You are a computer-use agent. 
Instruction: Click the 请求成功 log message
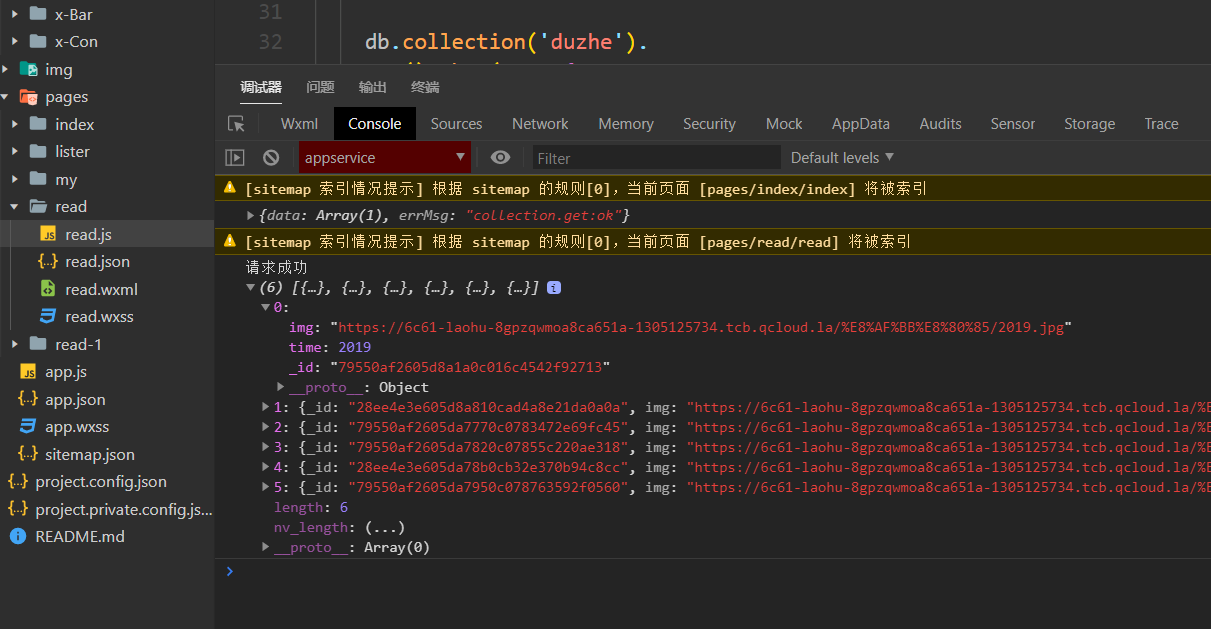click(x=277, y=267)
